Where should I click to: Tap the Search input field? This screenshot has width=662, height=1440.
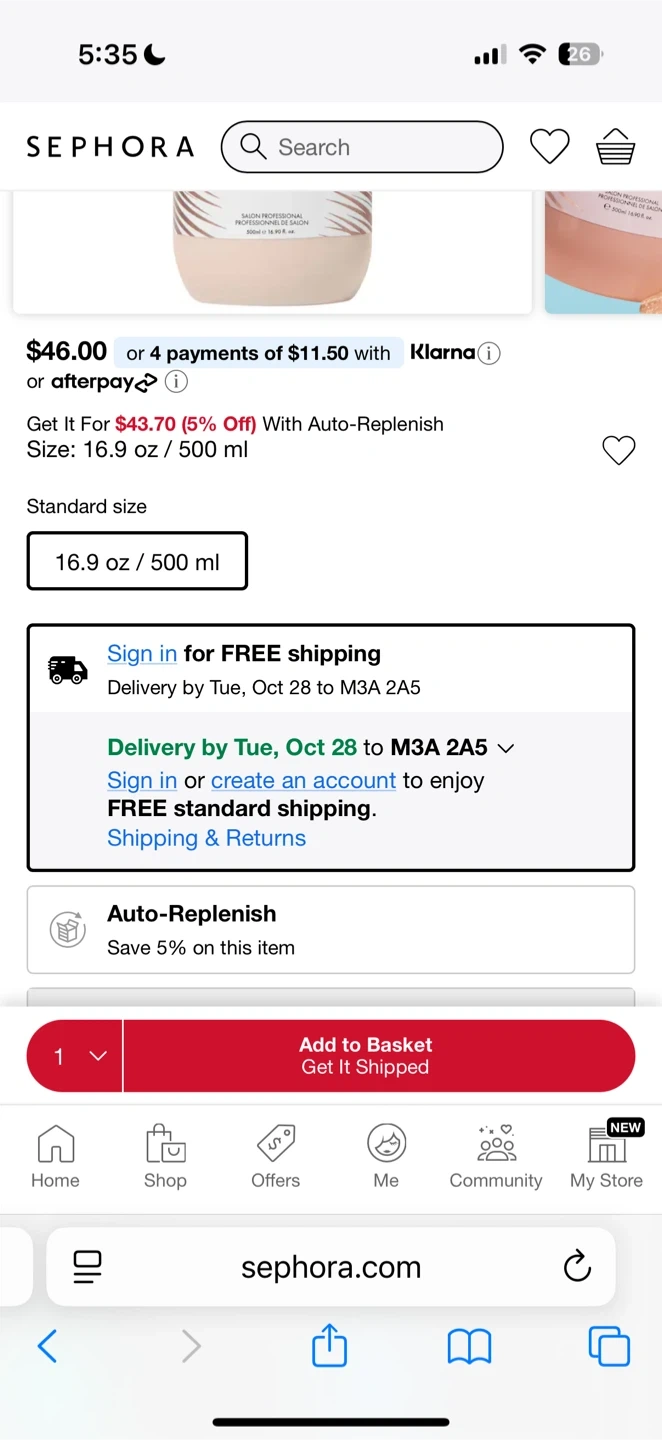[x=362, y=147]
